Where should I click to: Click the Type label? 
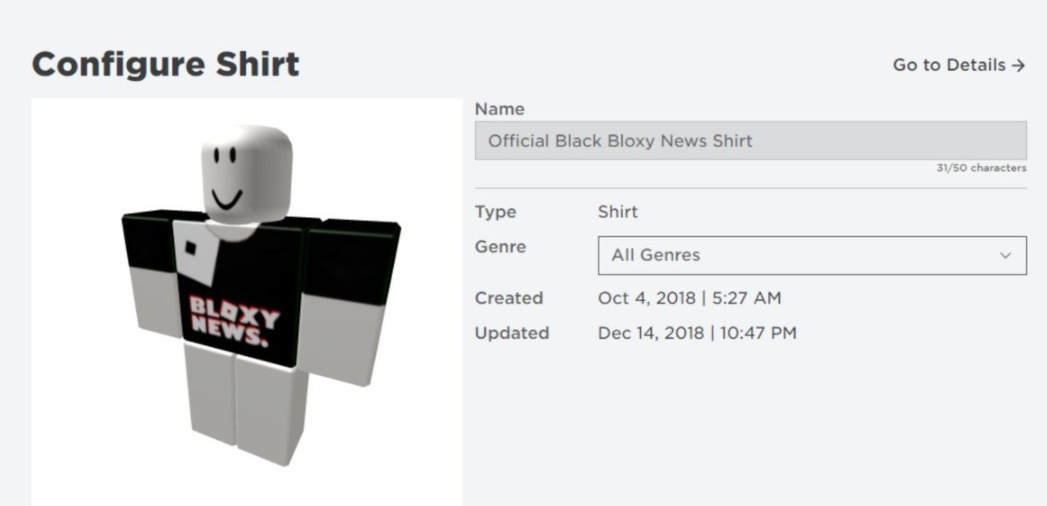495,212
